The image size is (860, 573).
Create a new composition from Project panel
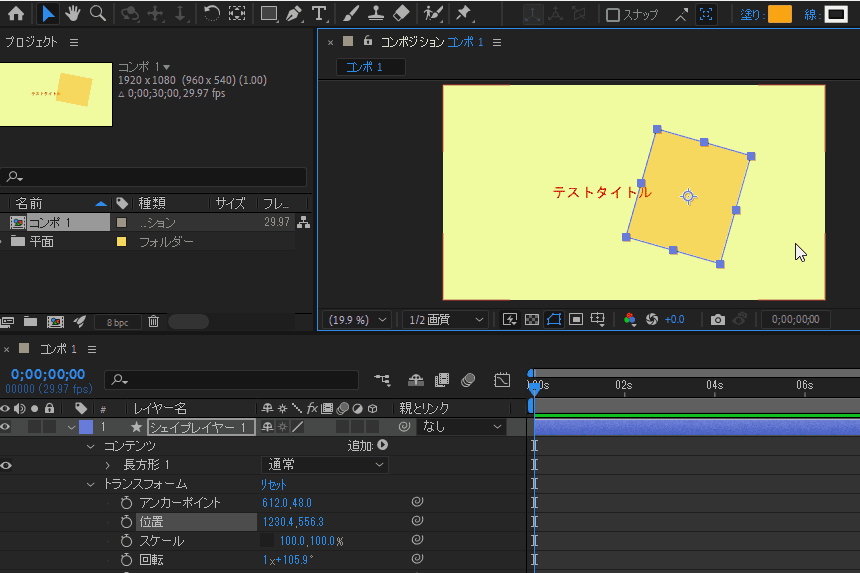[55, 321]
